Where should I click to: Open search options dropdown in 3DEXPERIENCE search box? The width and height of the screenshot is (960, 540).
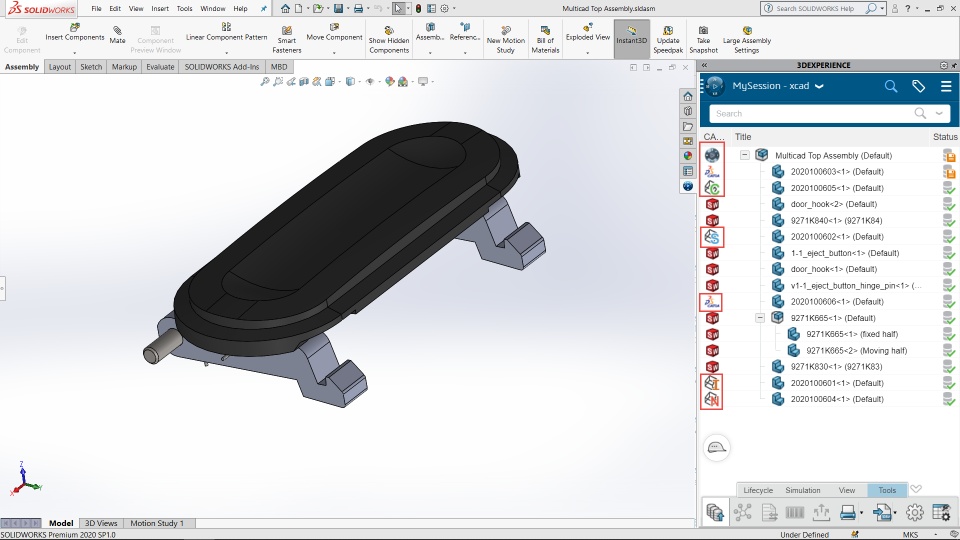(x=939, y=113)
